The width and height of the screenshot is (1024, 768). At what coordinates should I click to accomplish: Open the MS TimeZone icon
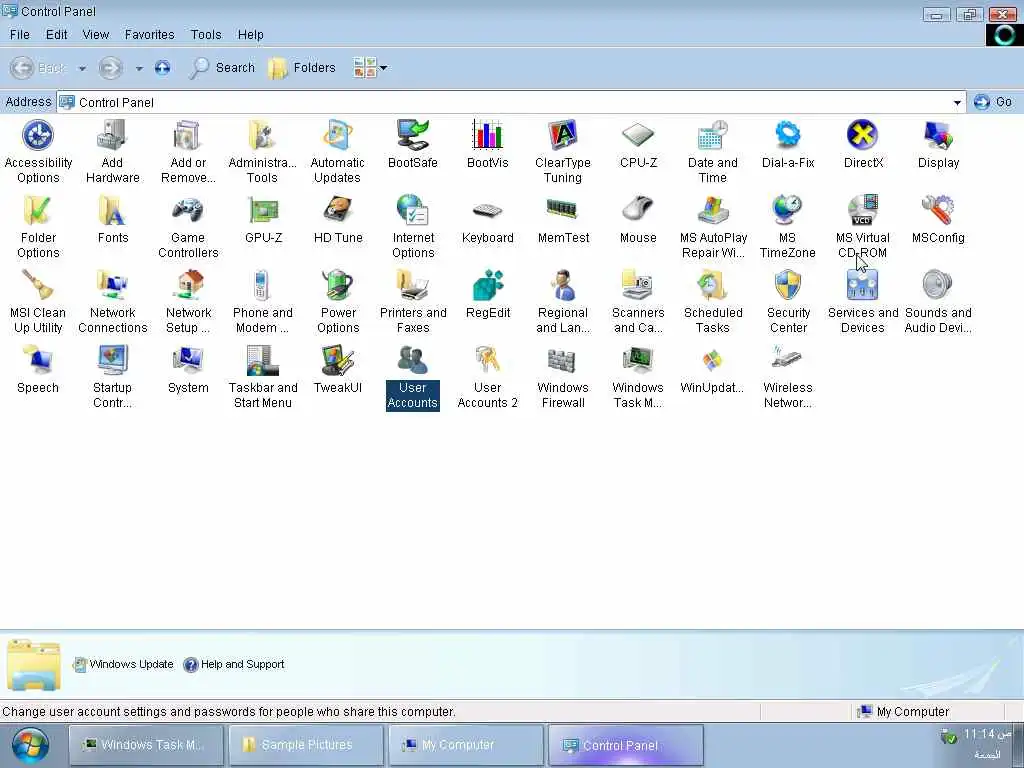788,210
